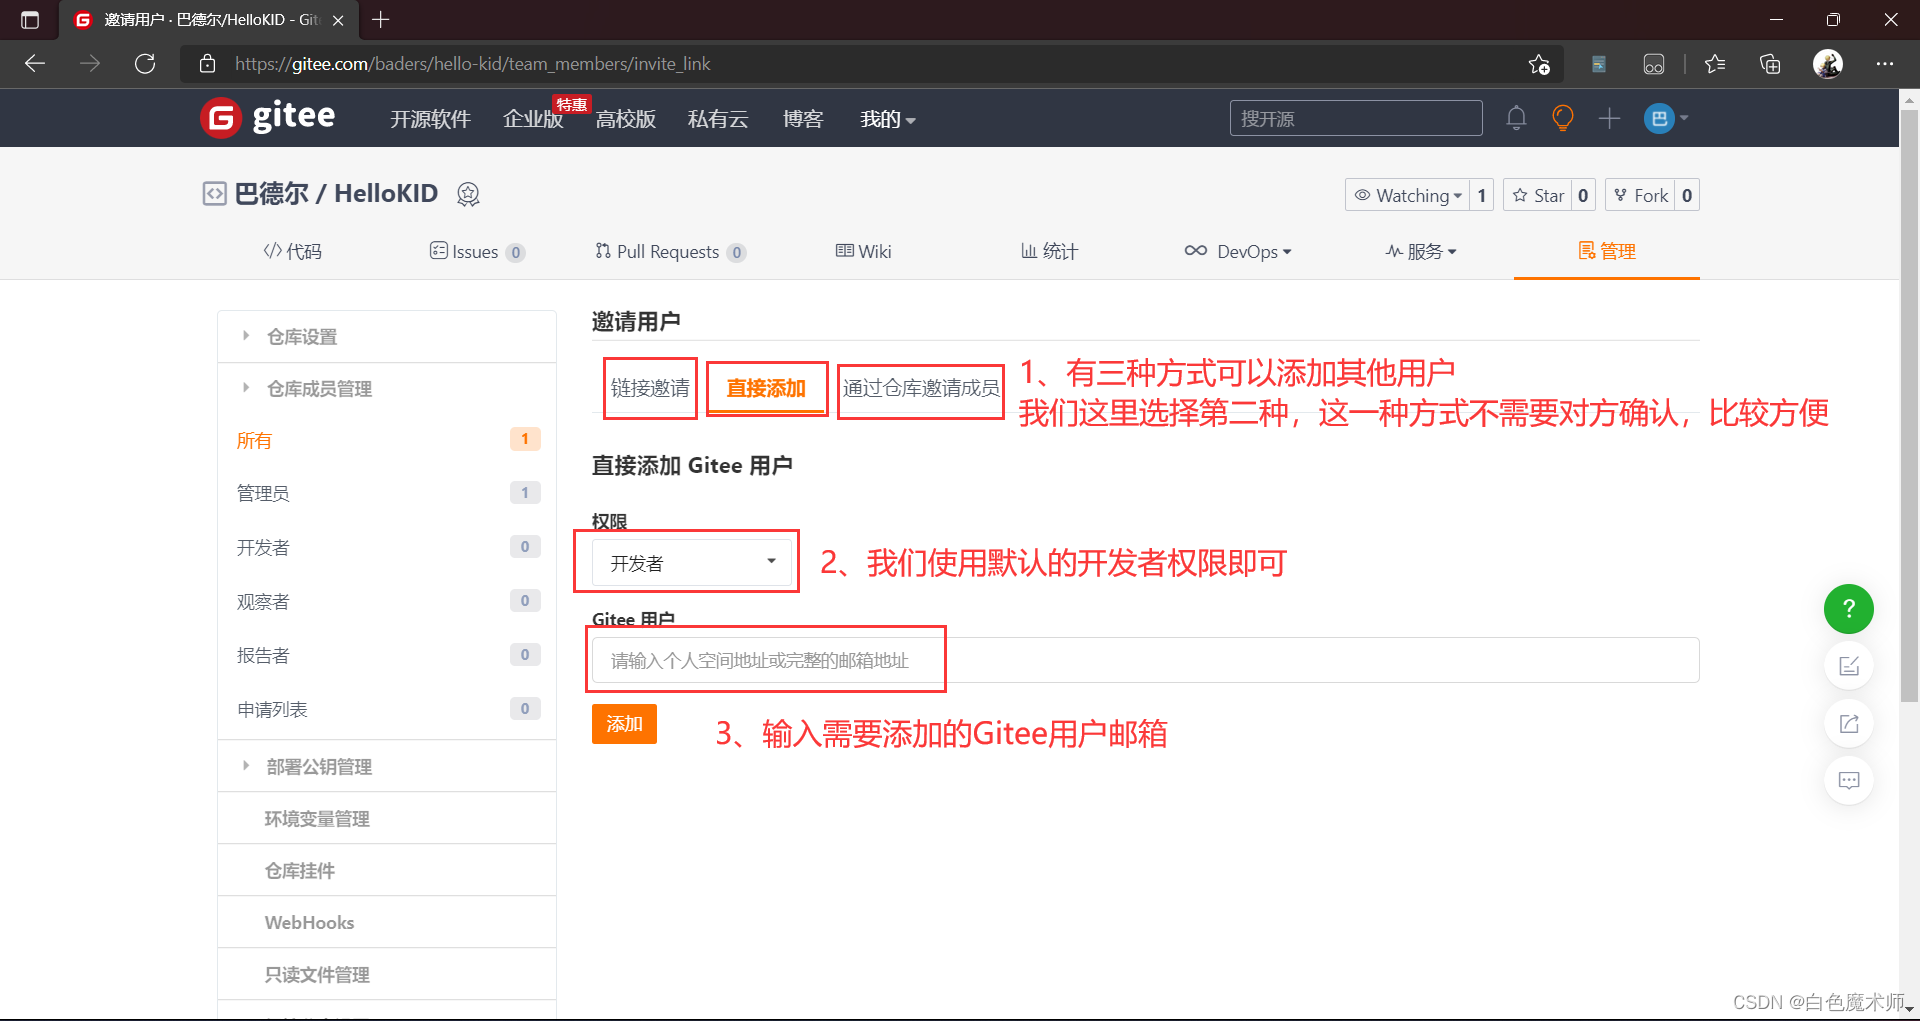Open 私有云 in the navbar
The width and height of the screenshot is (1920, 1021).
coord(718,120)
